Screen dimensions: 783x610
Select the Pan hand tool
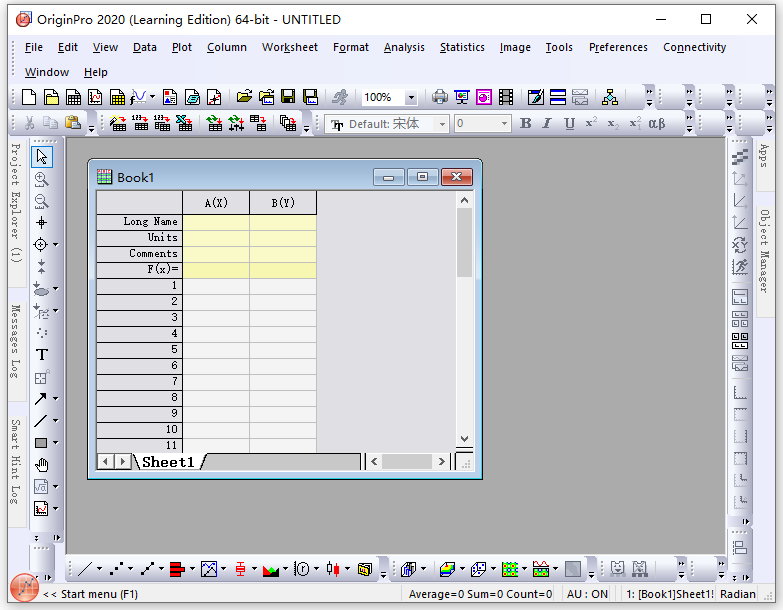tap(41, 465)
